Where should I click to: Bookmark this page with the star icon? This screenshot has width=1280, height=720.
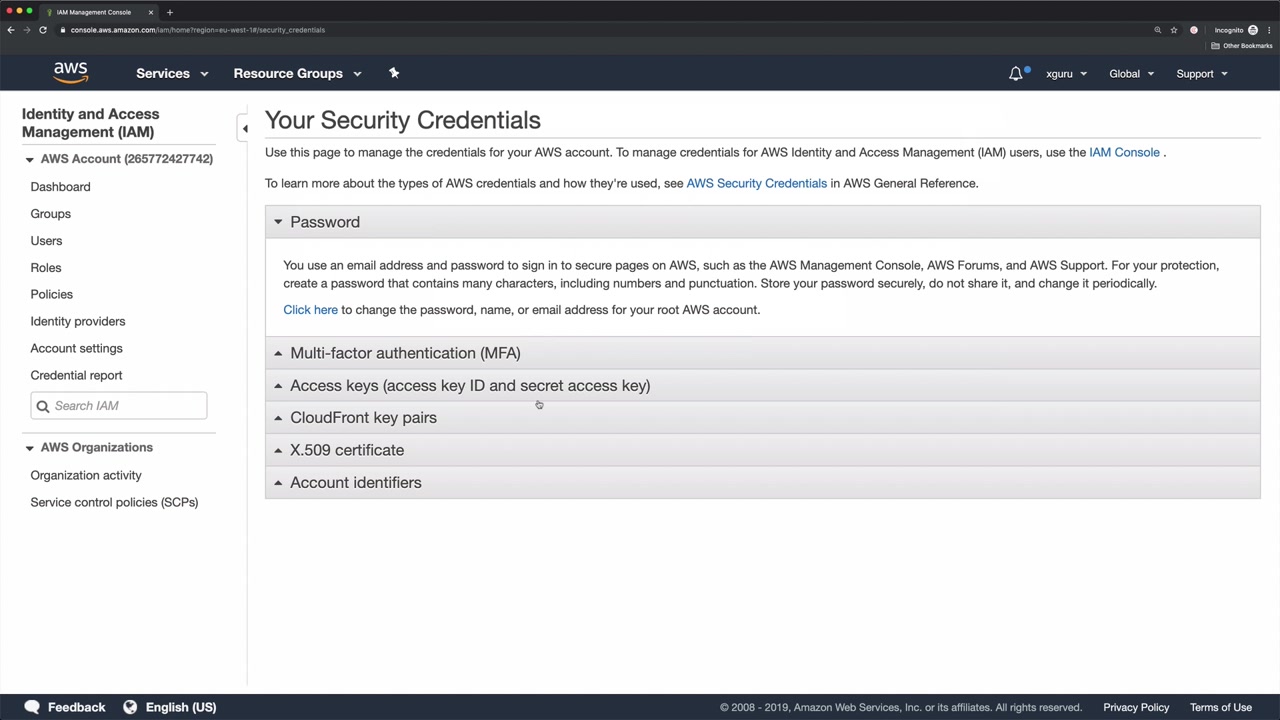coord(1174,30)
